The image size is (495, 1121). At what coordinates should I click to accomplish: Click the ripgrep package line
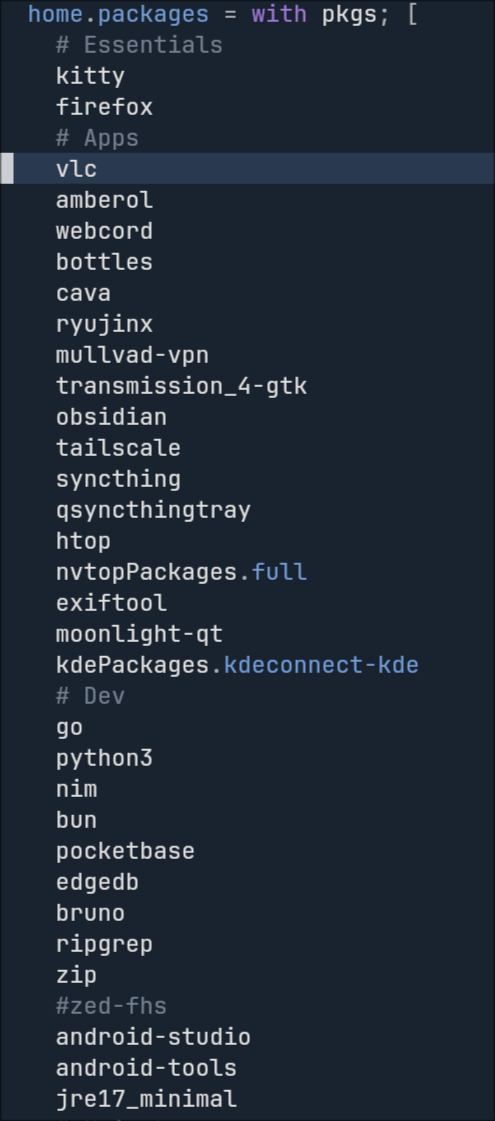point(104,944)
